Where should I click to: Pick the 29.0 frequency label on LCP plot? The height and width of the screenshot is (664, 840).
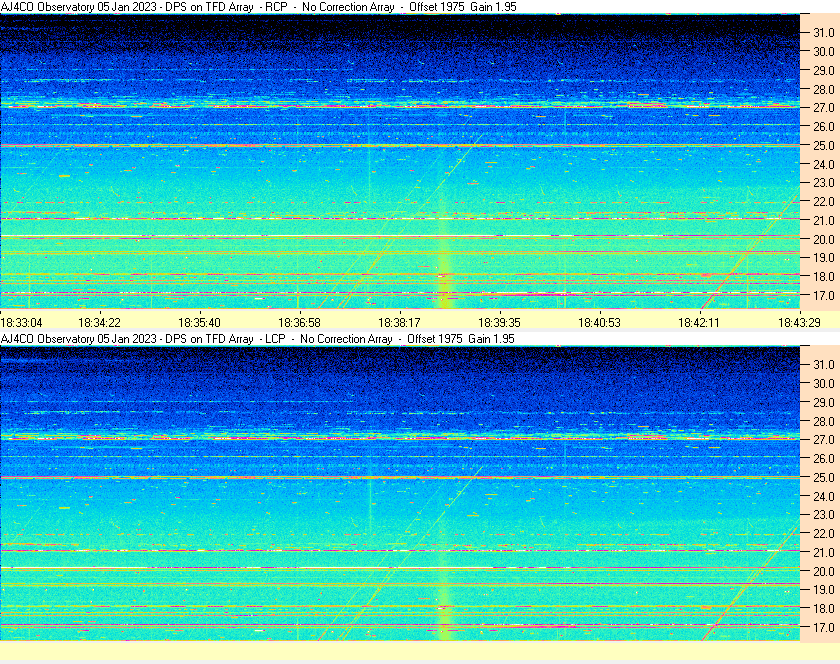[x=824, y=402]
